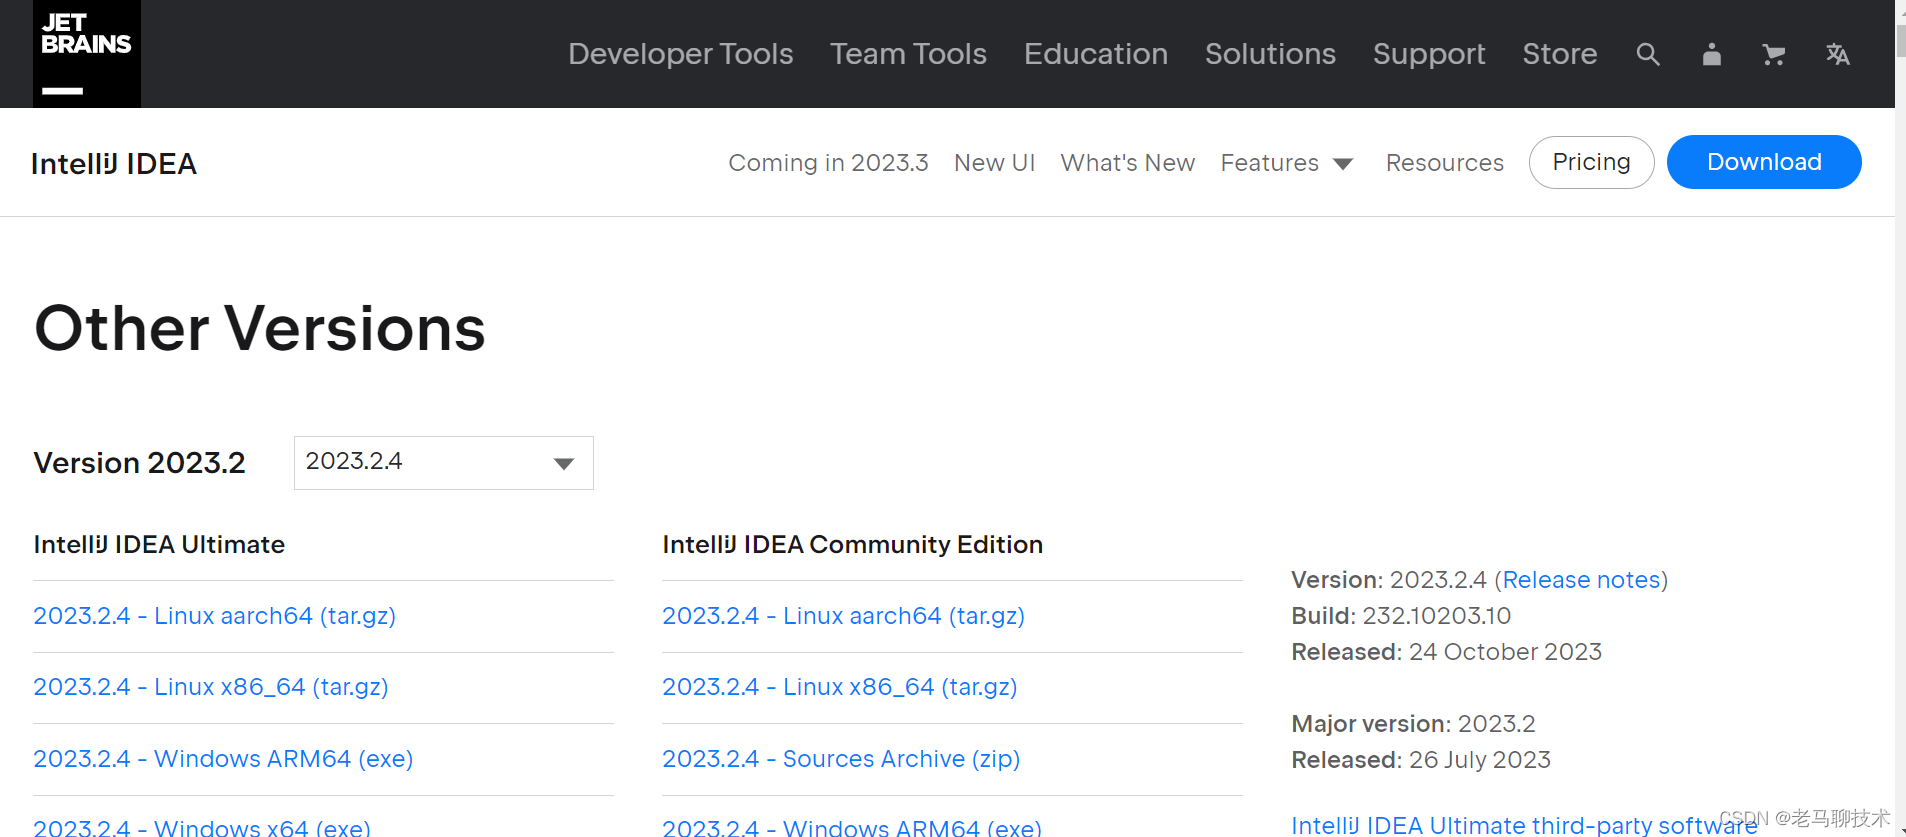The width and height of the screenshot is (1906, 837).
Task: Download Community 2023.2.4 Sources Archive zip
Action: tap(841, 759)
